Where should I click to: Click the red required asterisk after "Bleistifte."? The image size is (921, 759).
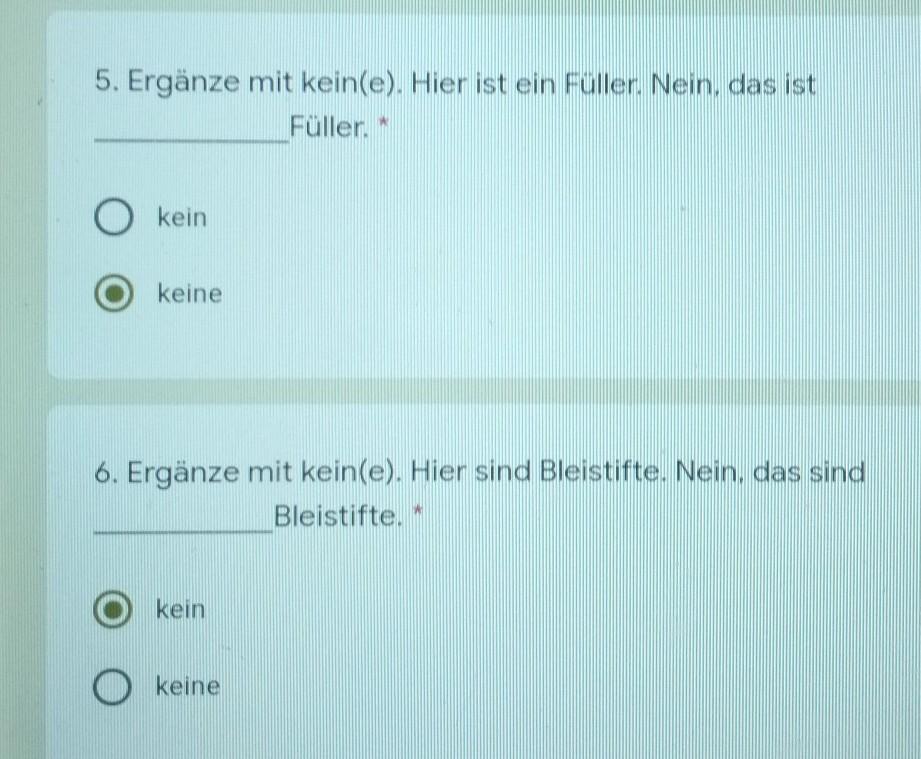[x=418, y=511]
